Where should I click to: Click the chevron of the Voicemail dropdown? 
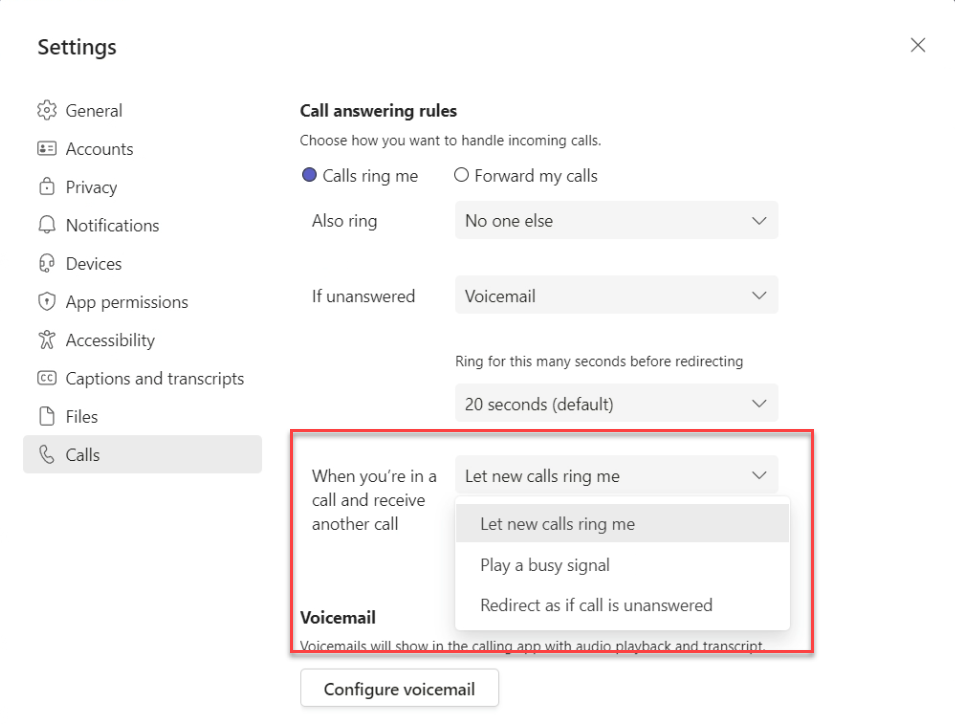(759, 295)
